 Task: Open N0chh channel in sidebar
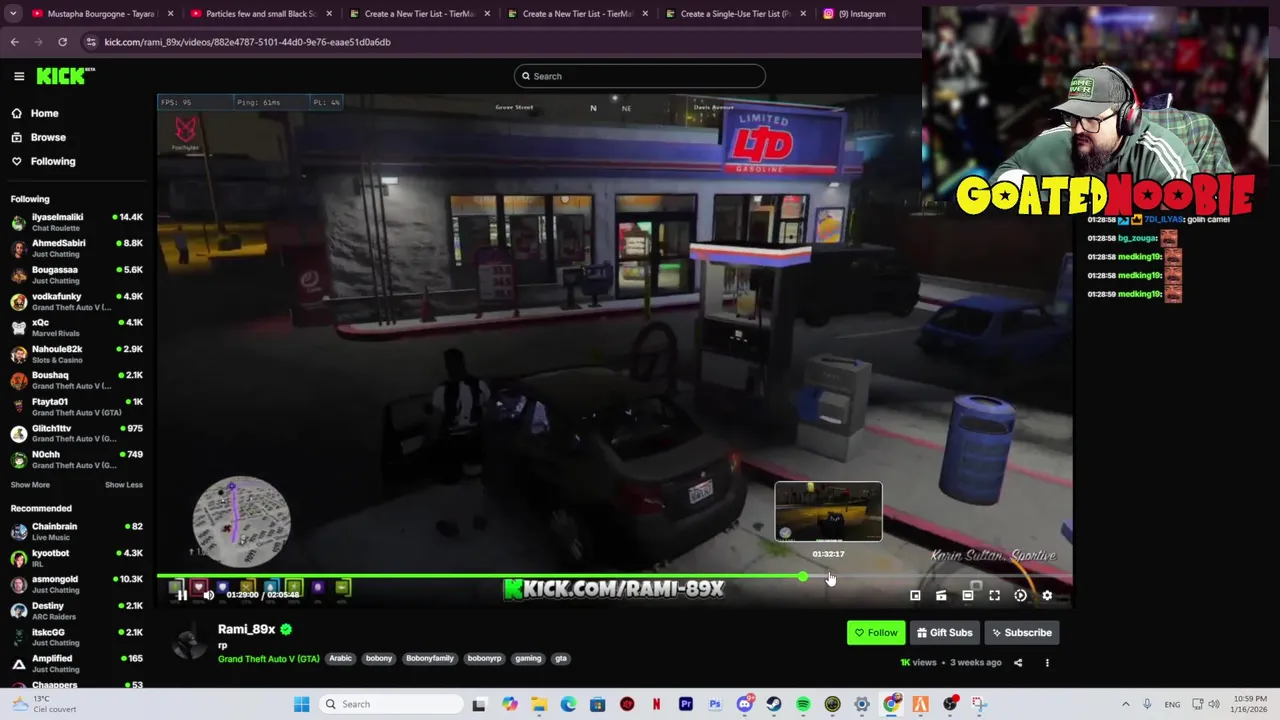(x=77, y=459)
